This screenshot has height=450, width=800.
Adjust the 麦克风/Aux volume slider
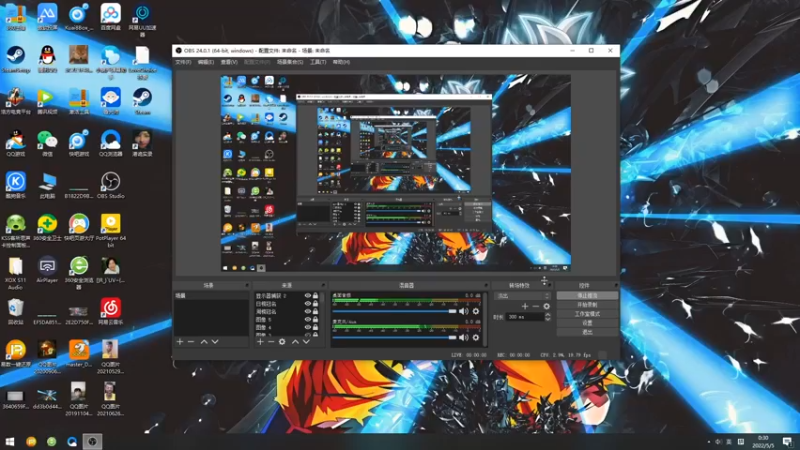coord(394,337)
